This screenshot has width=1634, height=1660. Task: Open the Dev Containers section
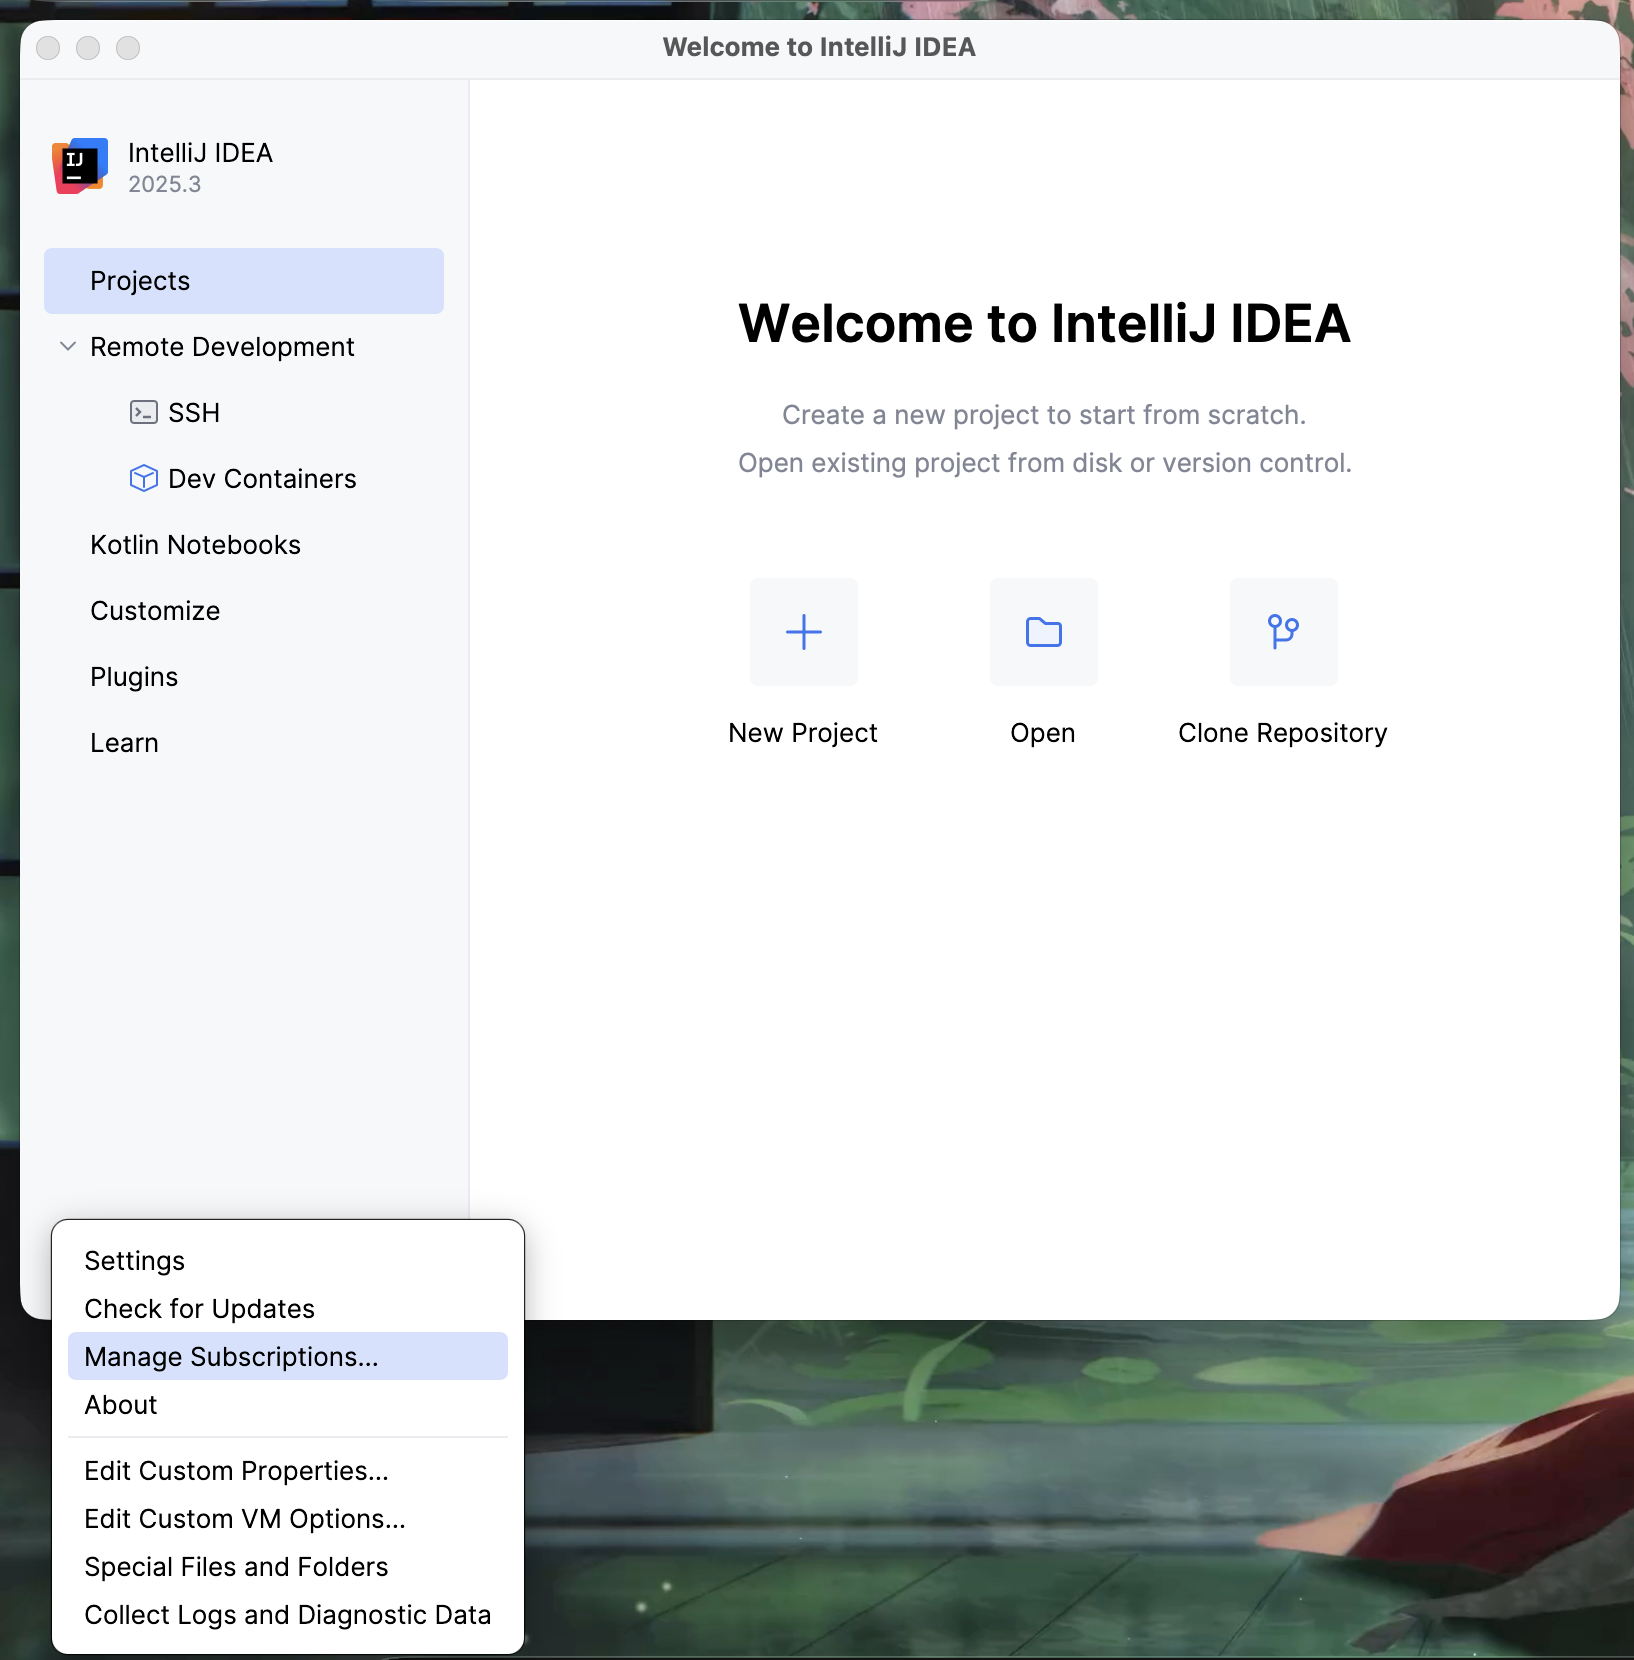(262, 478)
